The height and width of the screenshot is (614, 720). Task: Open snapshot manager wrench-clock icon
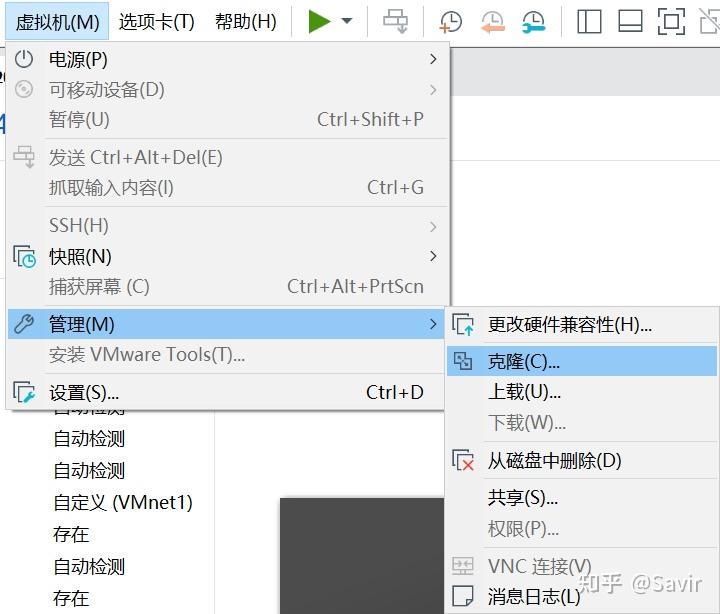click(534, 22)
